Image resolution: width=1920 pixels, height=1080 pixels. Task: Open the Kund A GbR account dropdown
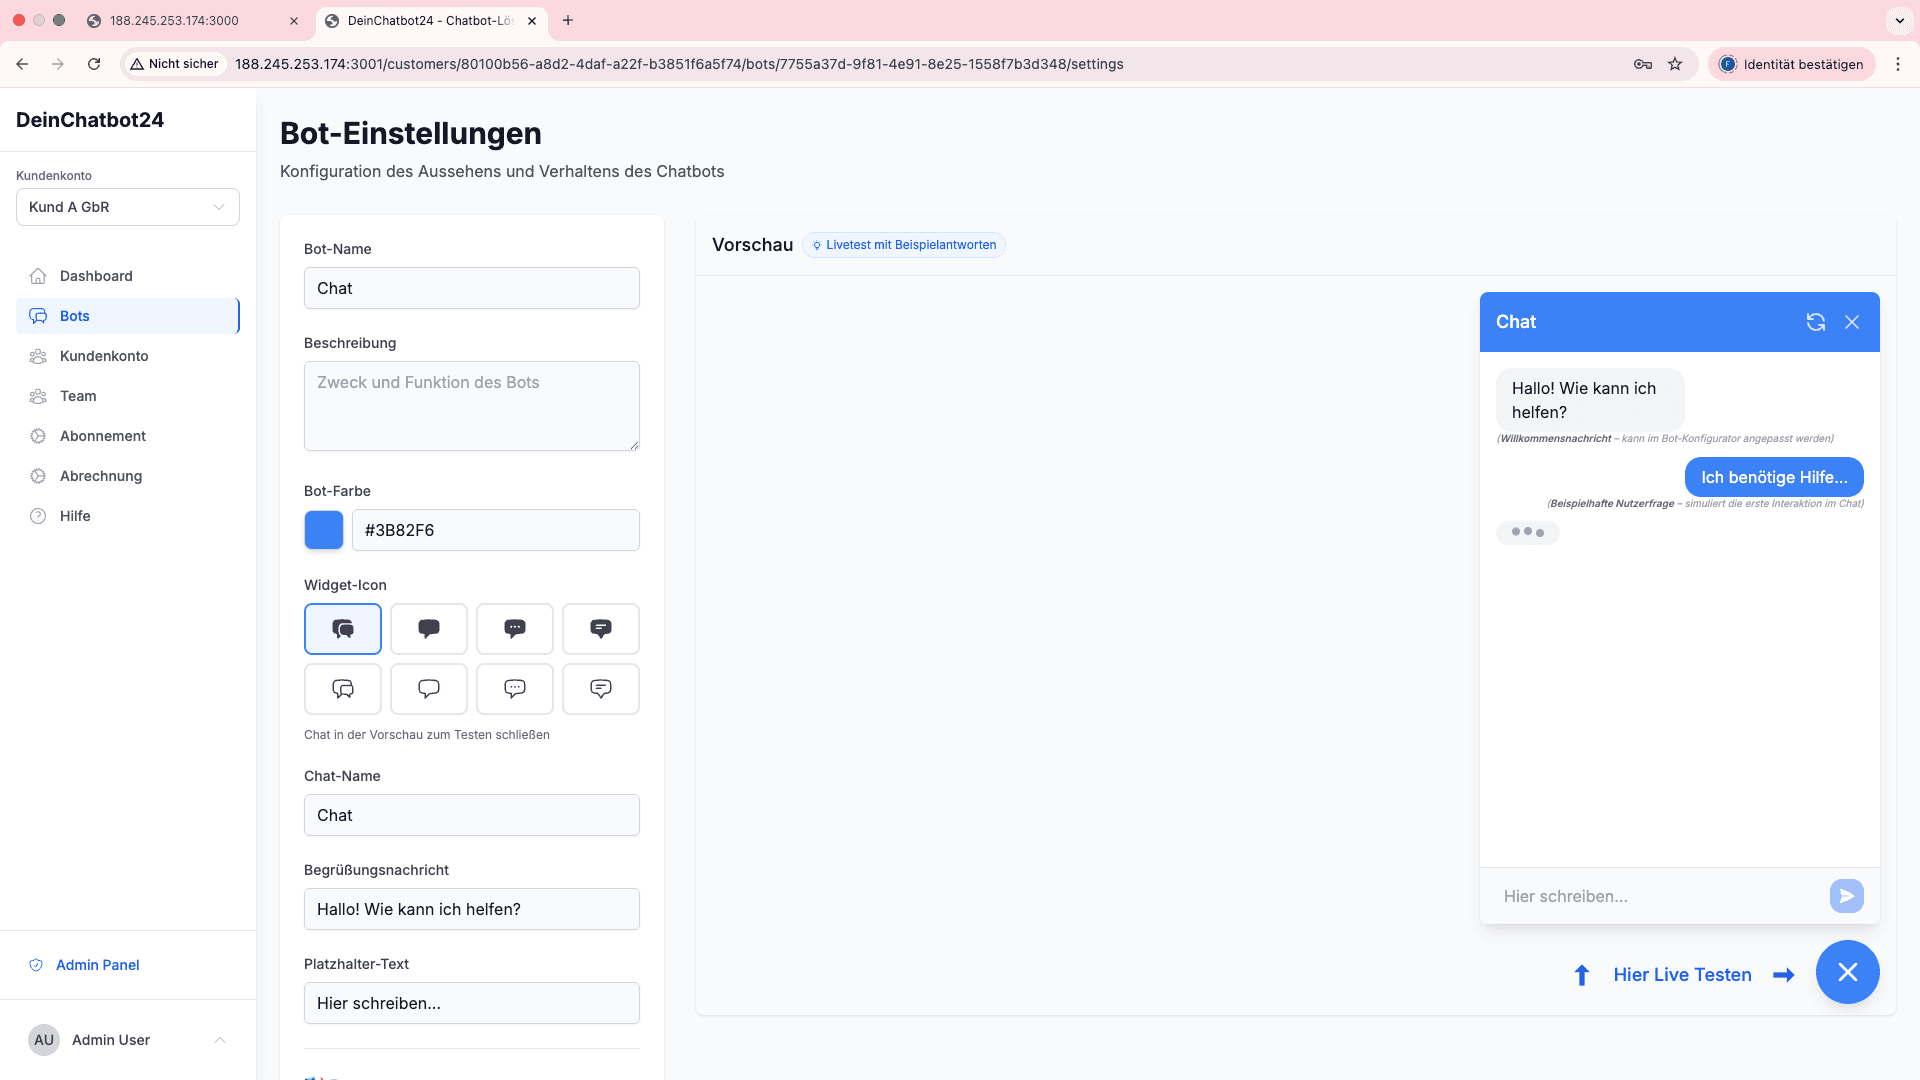pyautogui.click(x=127, y=207)
